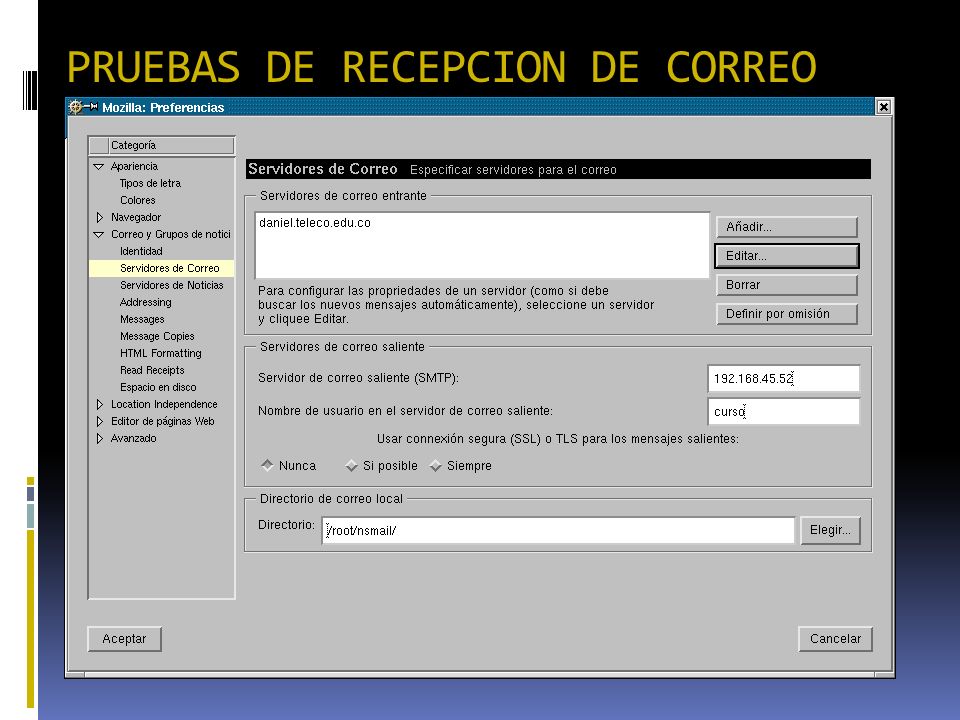The width and height of the screenshot is (960, 720).
Task: Open Addressing settings
Action: coord(146,302)
